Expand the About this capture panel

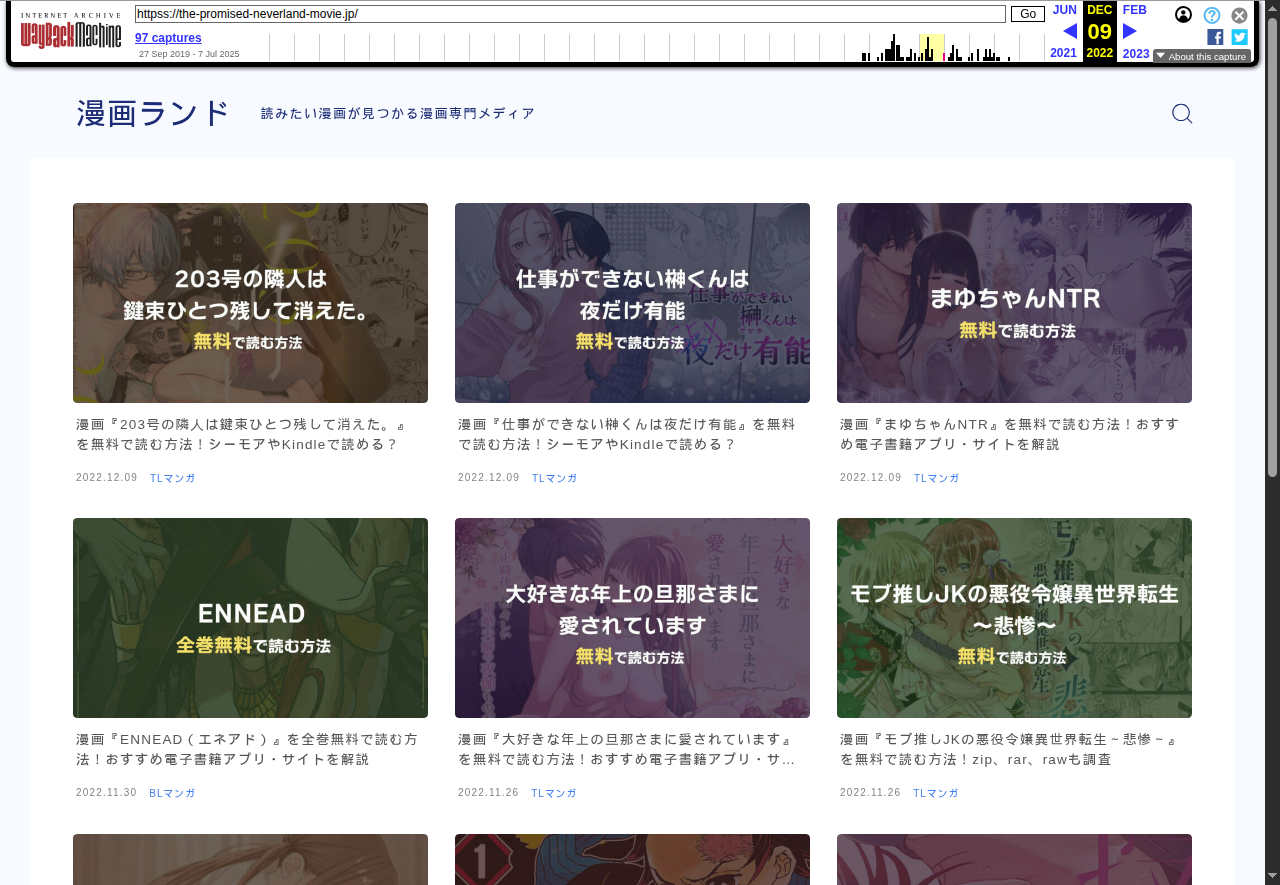pyautogui.click(x=1201, y=56)
